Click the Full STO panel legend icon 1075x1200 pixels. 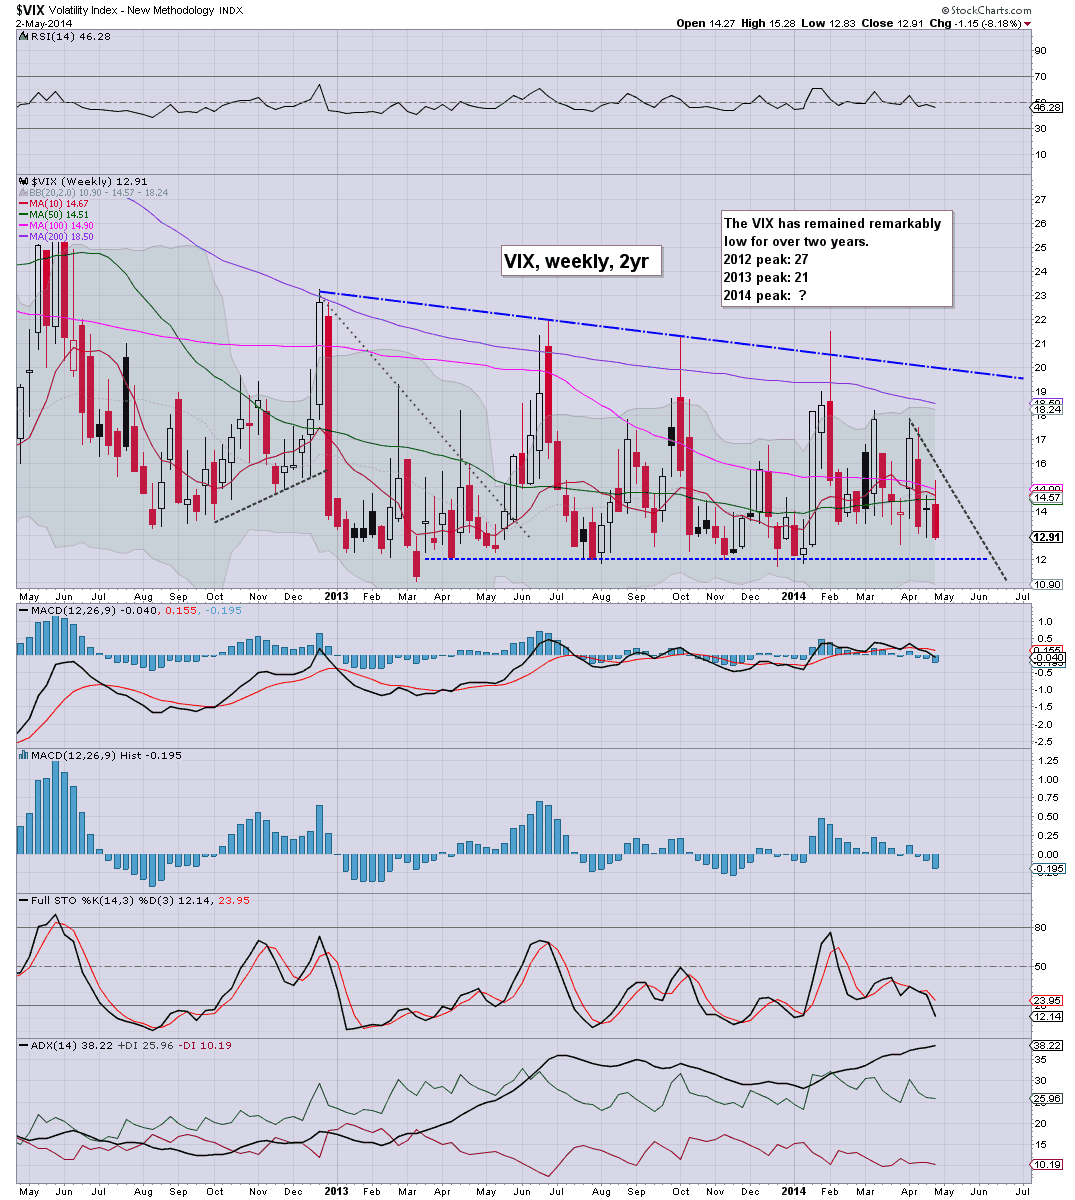pos(24,901)
